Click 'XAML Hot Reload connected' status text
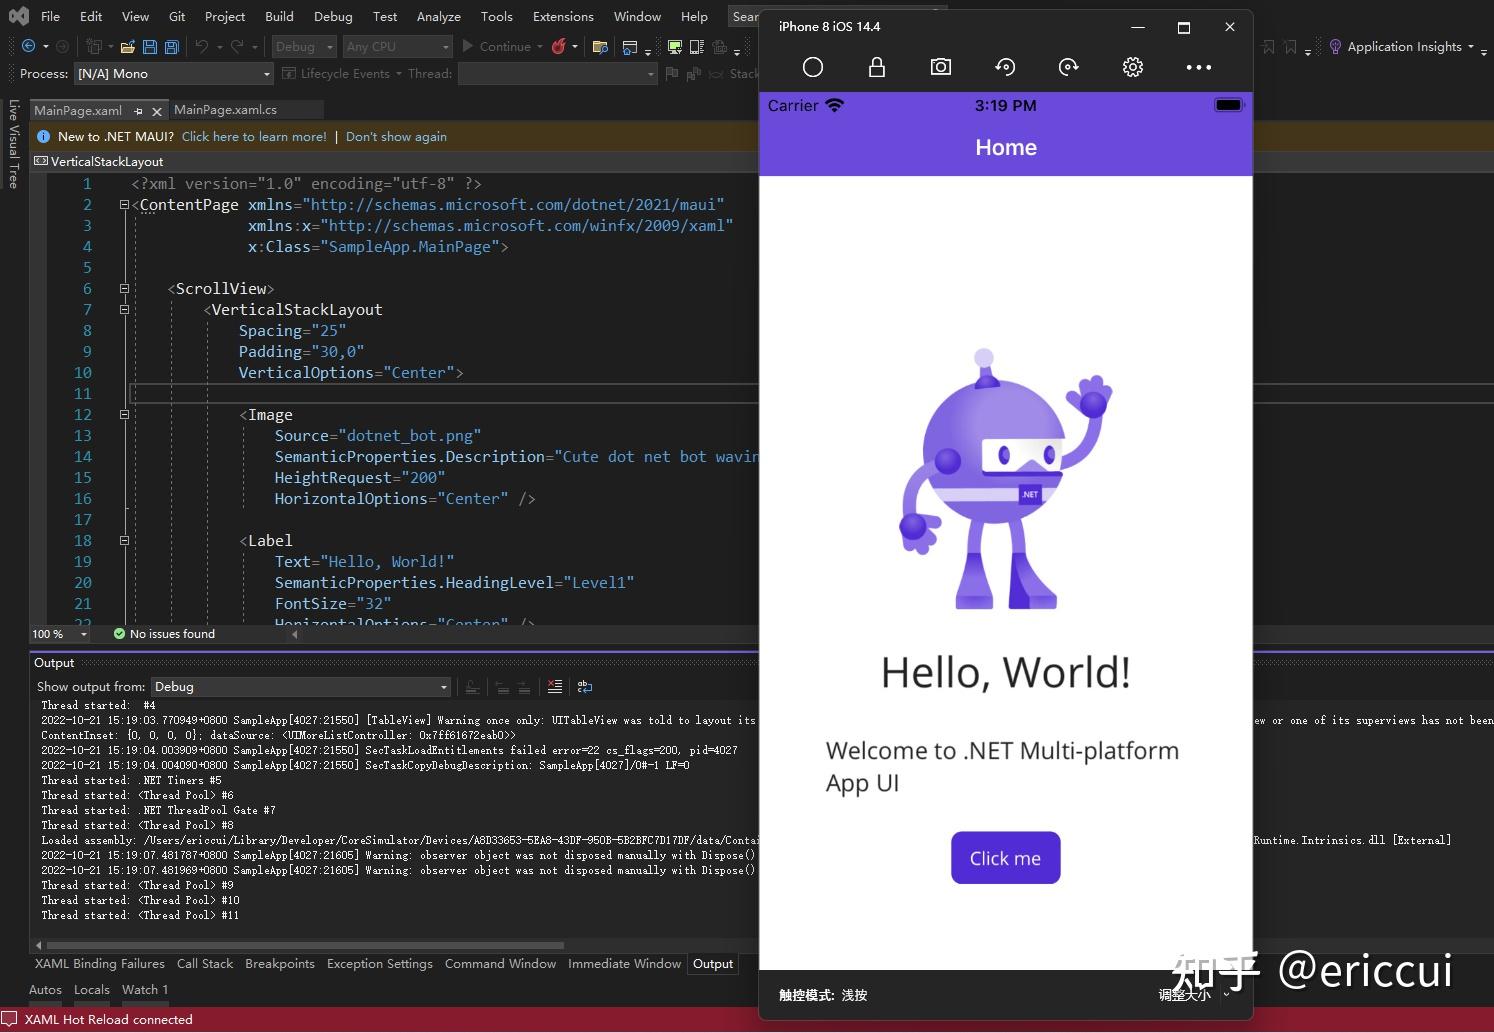Screen dimensions: 1494x1033 108,1020
